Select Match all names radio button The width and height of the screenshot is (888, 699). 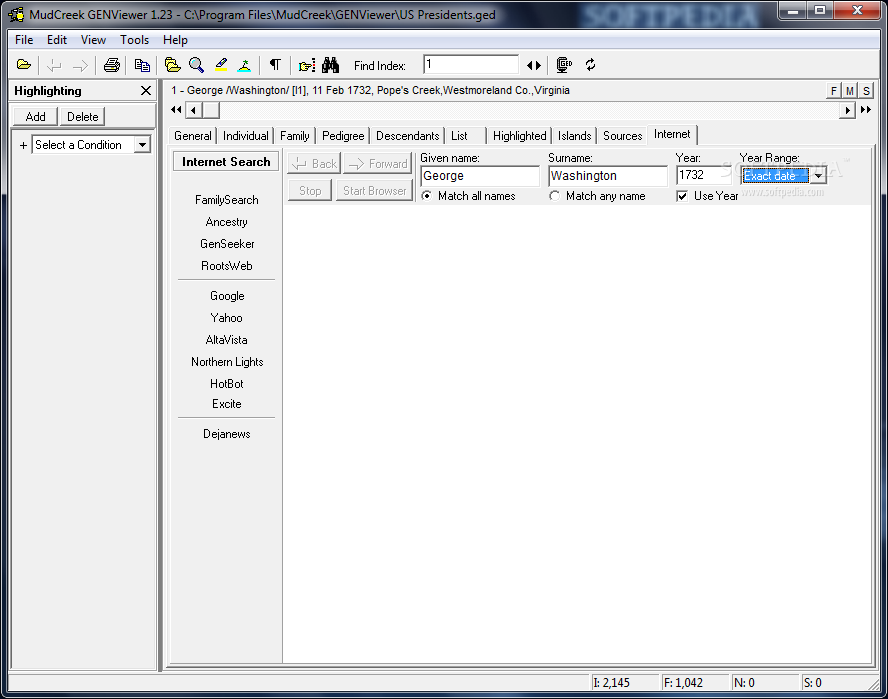click(426, 196)
